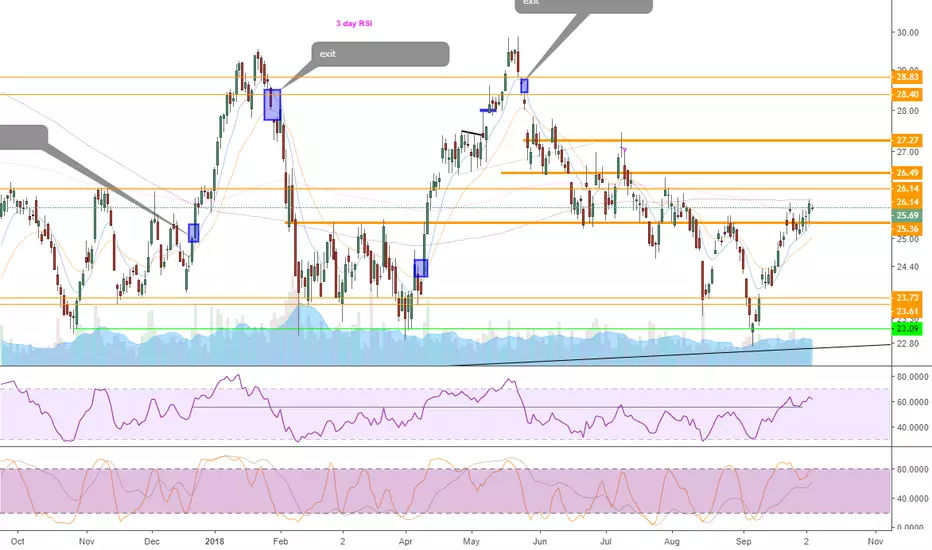
Task: Select the blue rectangle in early April
Action: click(421, 268)
